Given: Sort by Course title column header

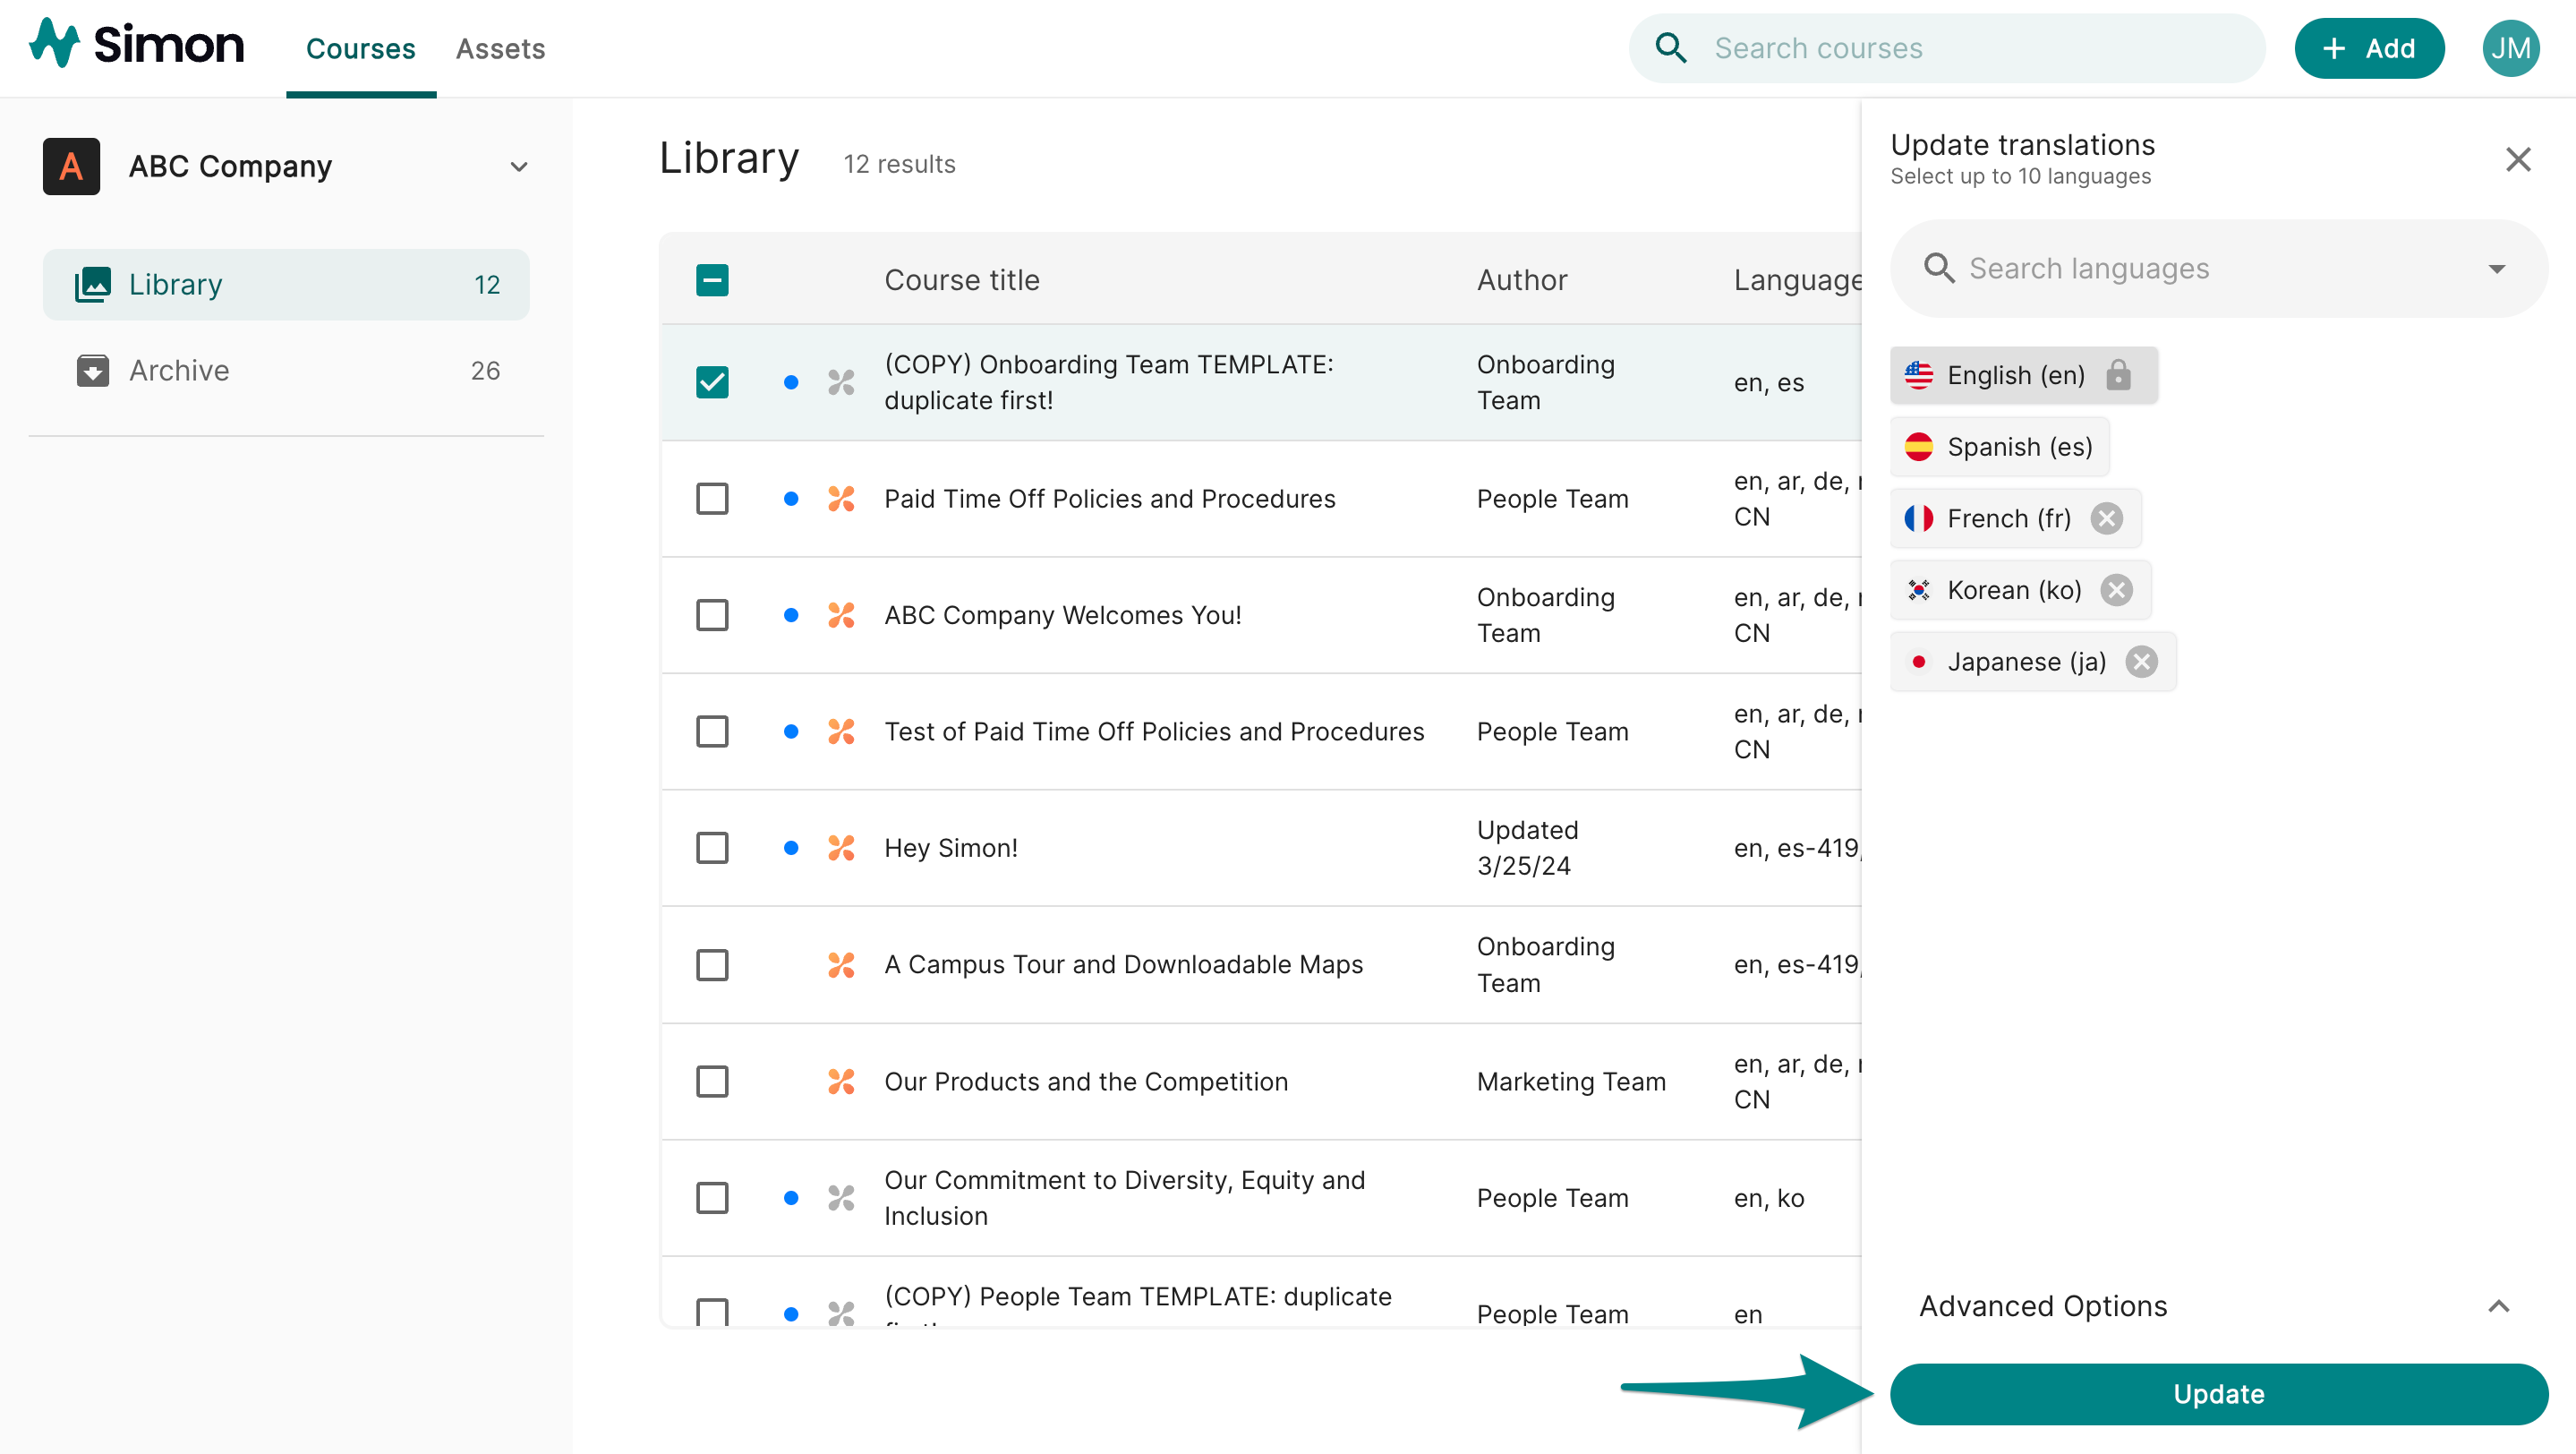Looking at the screenshot, I should pyautogui.click(x=962, y=280).
